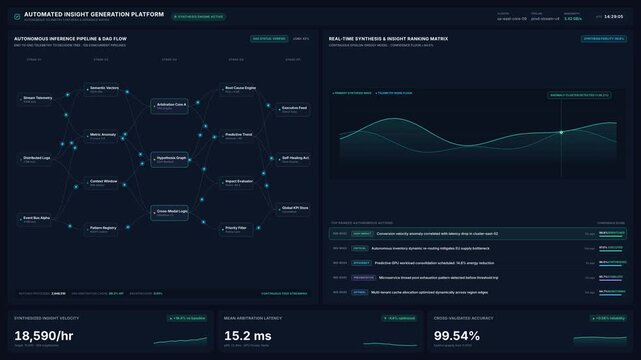Screen dimensions: 641x360
Task: Click the tag badge on the Predictive GPU row
Action: click(x=361, y=263)
